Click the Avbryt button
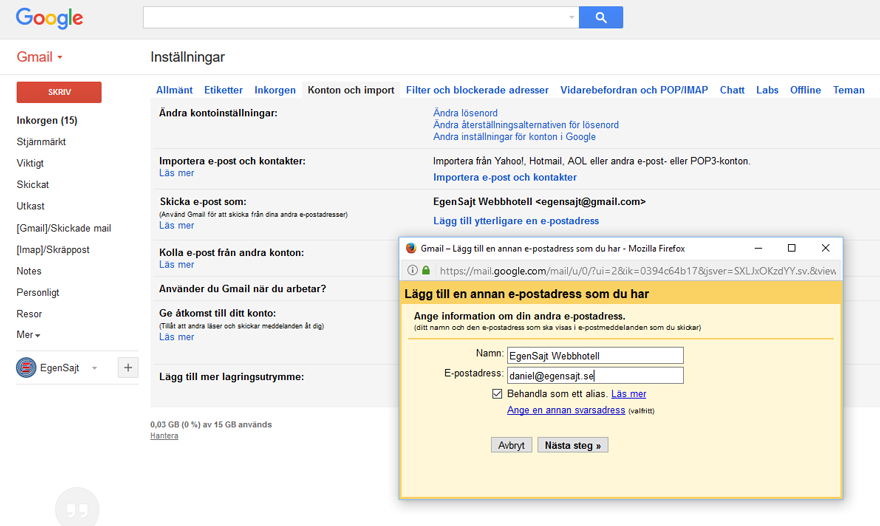Viewport: 880px width, 526px height. [511, 445]
